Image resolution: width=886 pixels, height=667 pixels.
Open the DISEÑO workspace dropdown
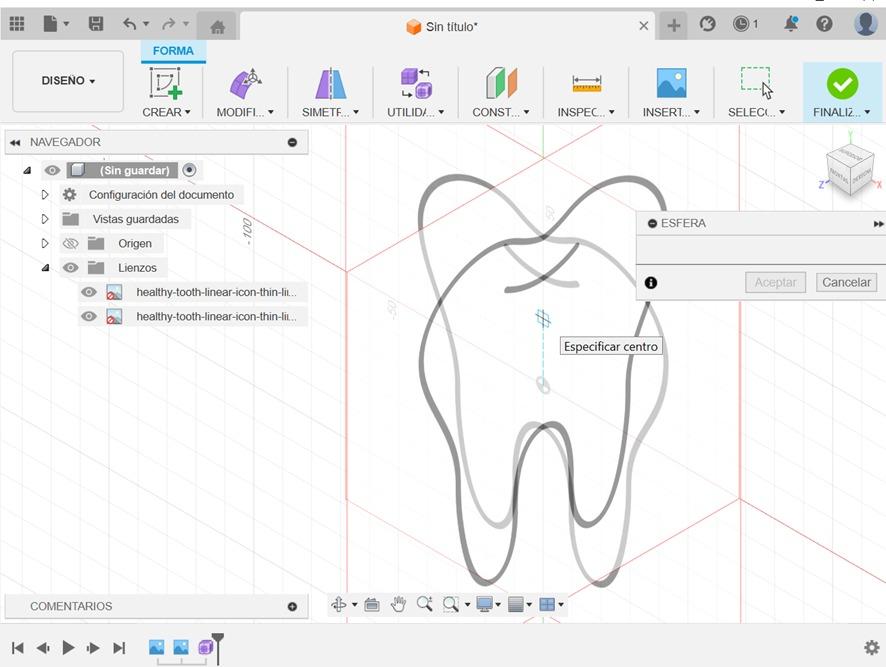(x=68, y=81)
